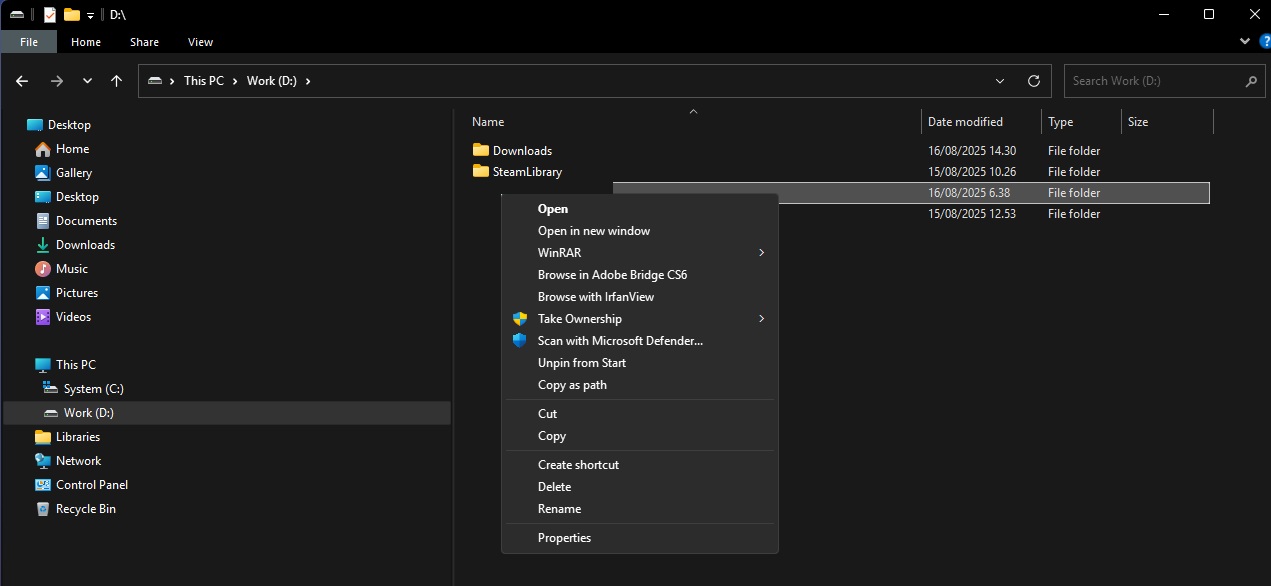Switch to the View ribbon tab
Screen dimensions: 1271x586
click(x=200, y=42)
